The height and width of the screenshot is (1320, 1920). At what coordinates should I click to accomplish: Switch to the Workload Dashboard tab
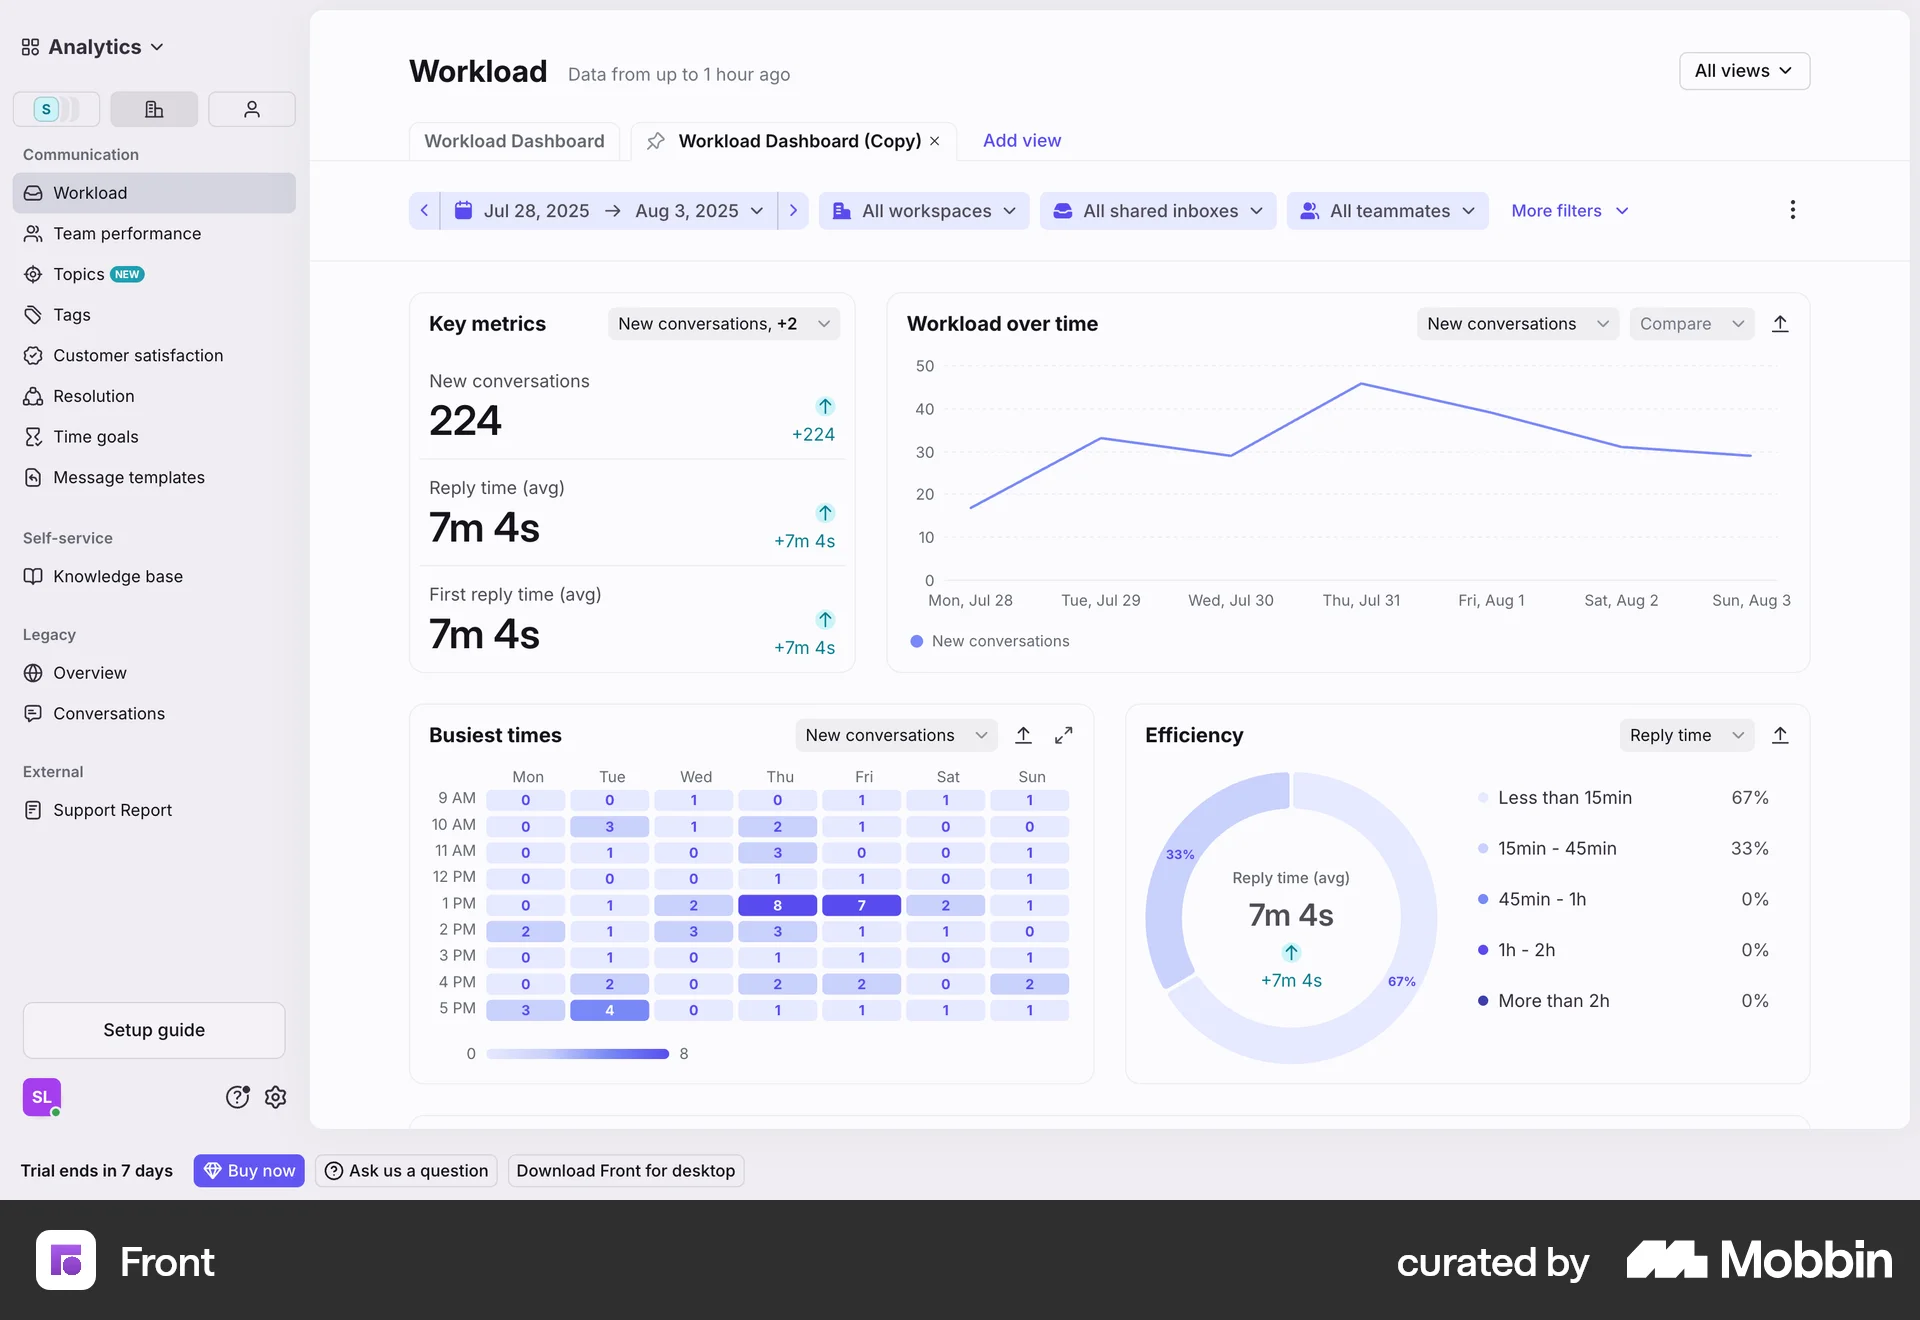tap(514, 141)
